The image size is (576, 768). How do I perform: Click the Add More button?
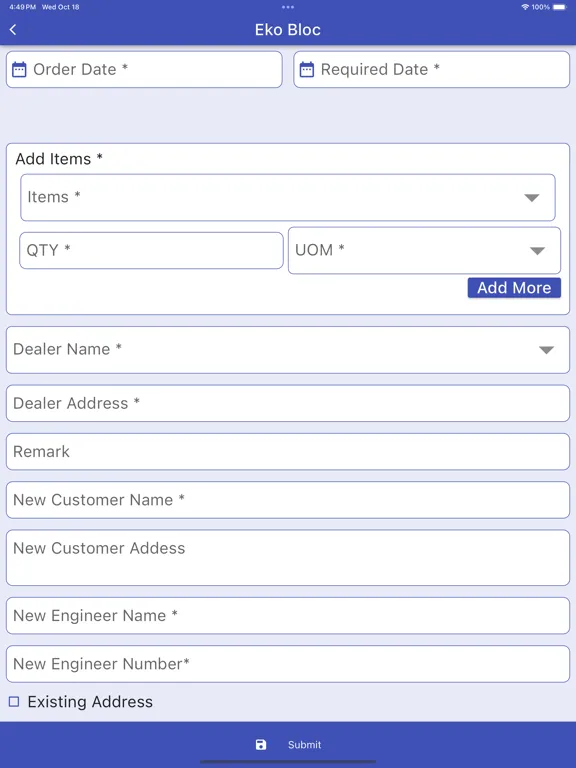pos(514,288)
